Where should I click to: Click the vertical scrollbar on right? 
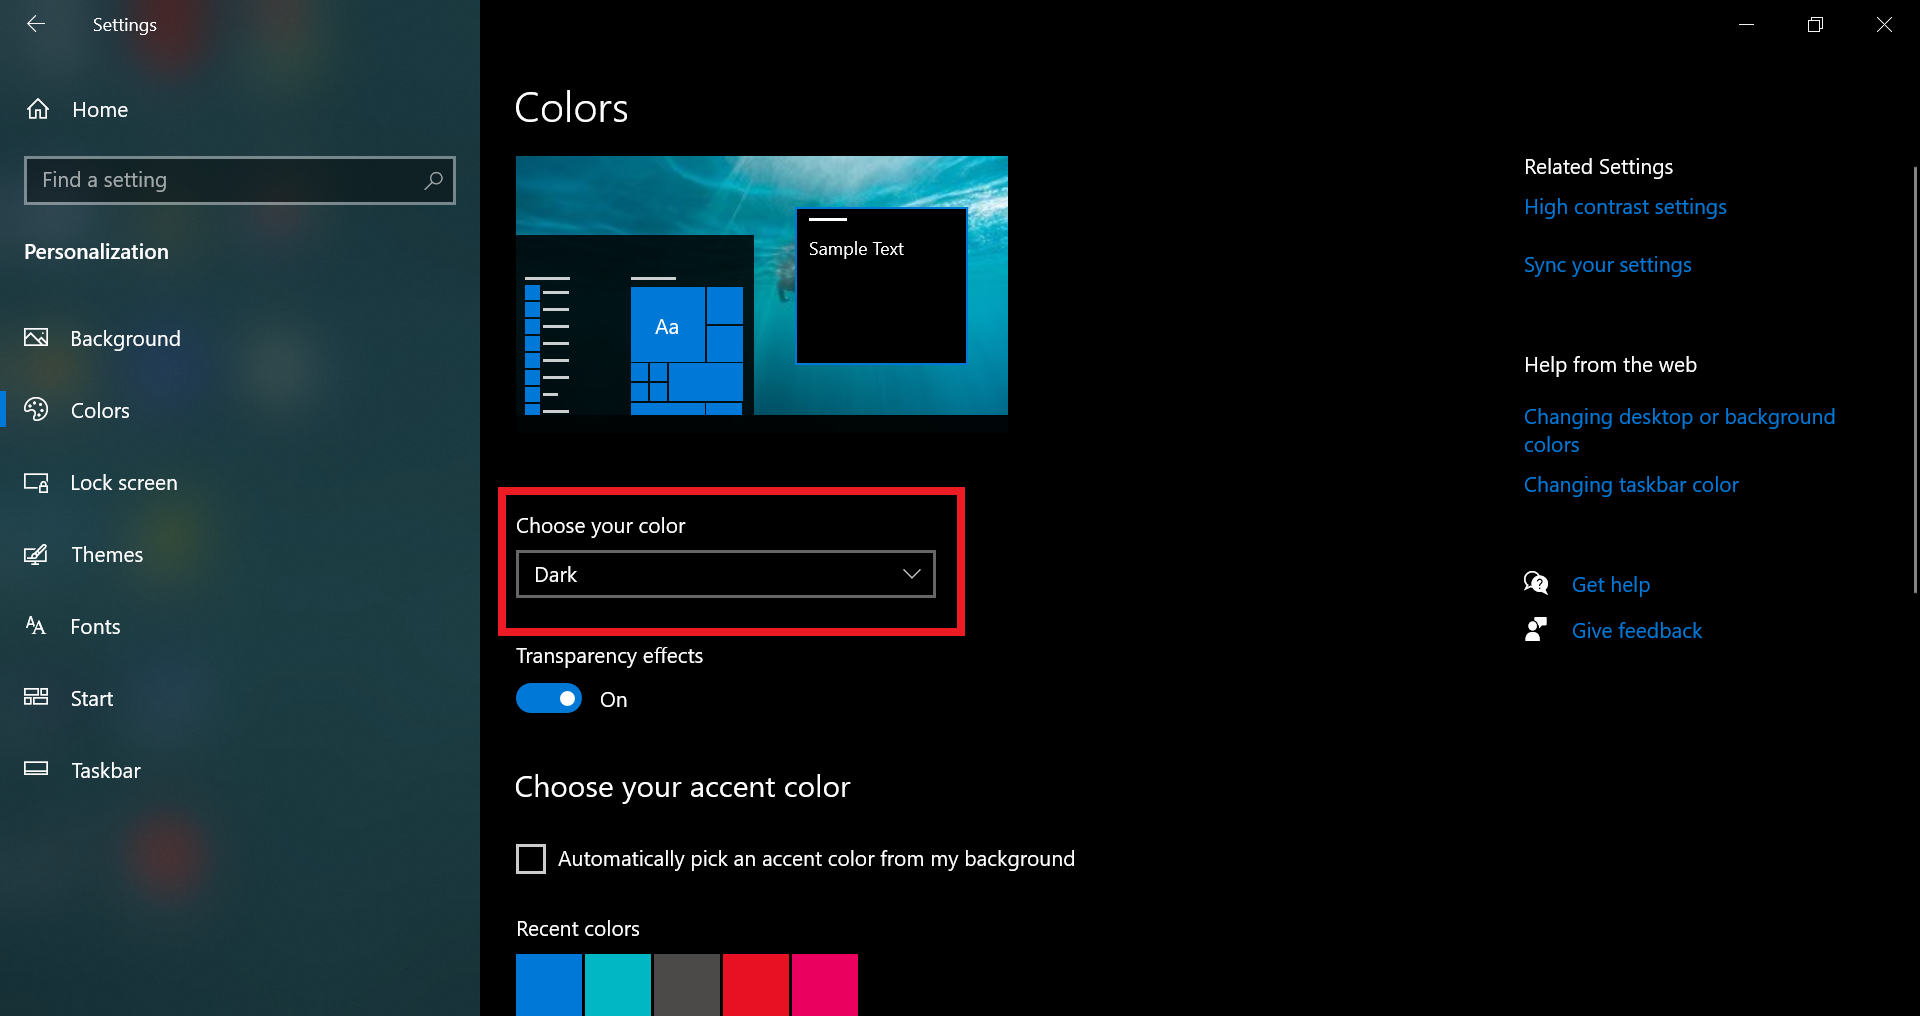pyautogui.click(x=1915, y=380)
